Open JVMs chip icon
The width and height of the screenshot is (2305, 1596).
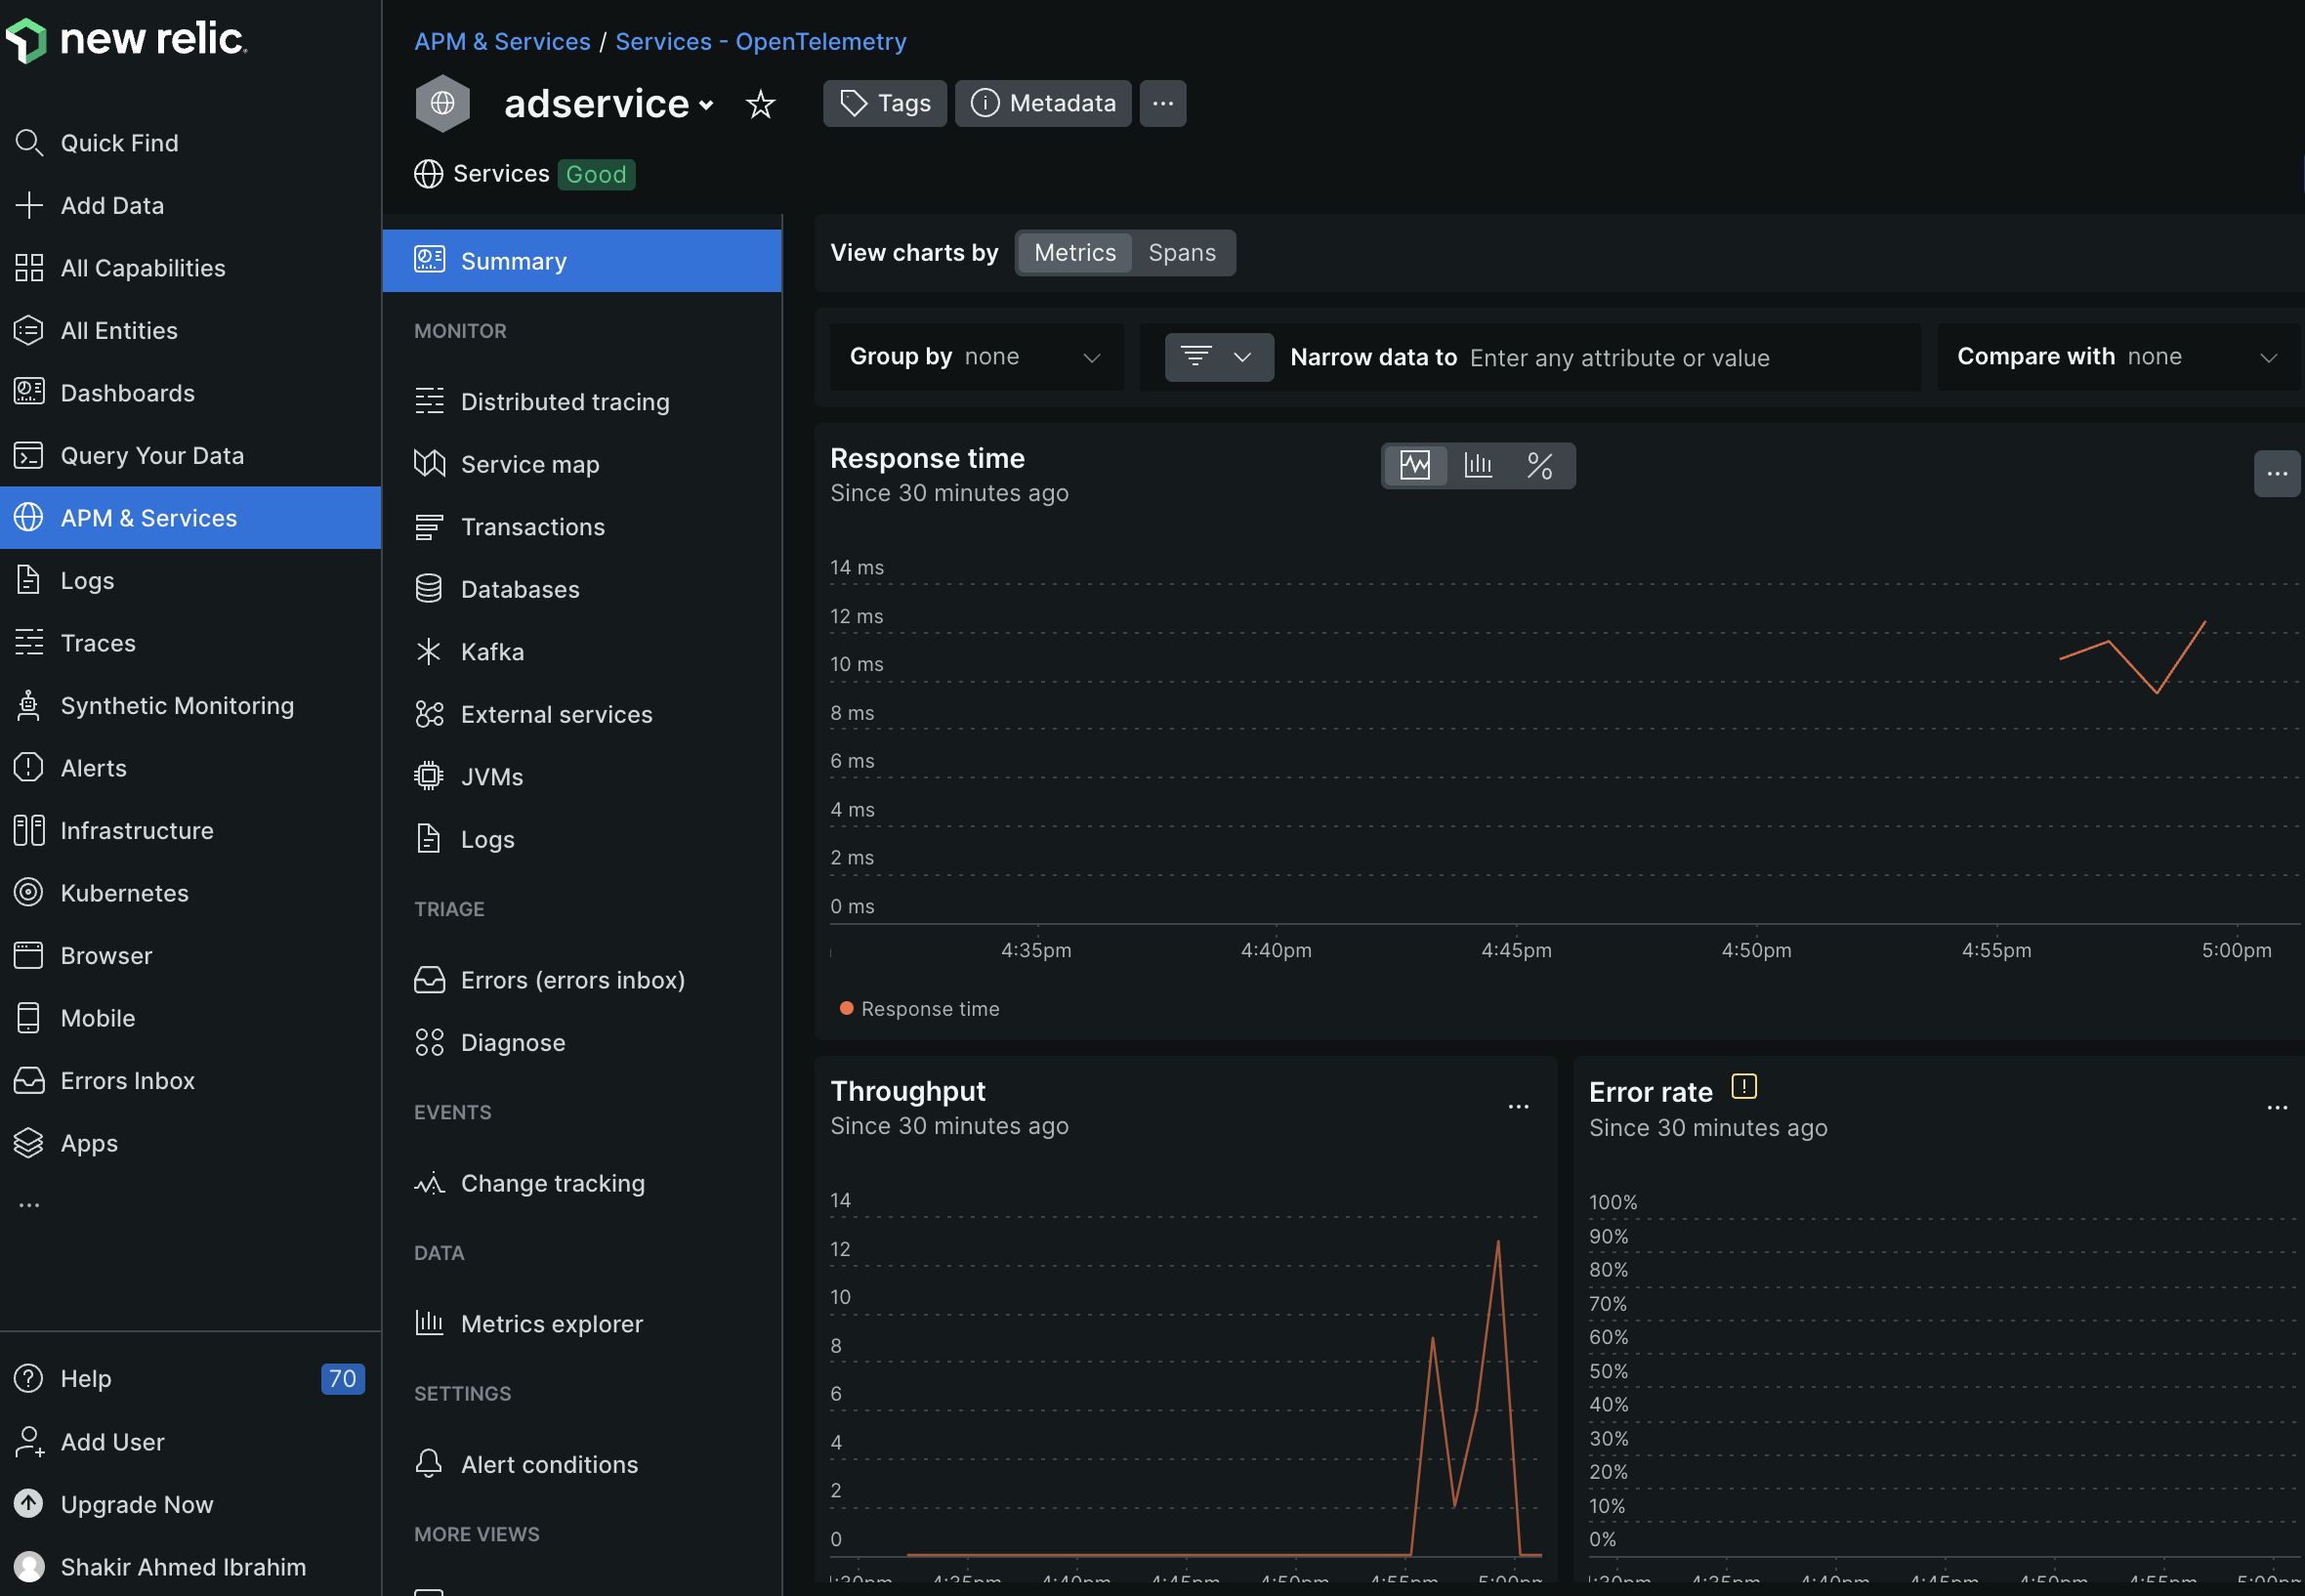pos(429,776)
